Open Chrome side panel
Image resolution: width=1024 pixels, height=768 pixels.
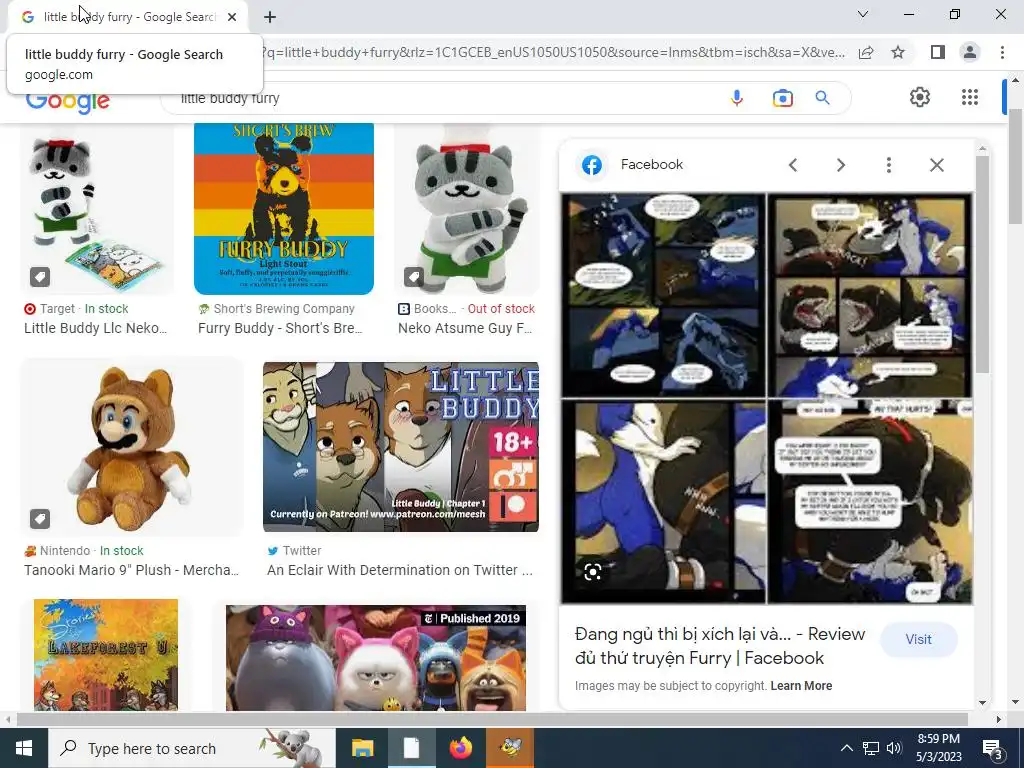pyautogui.click(x=938, y=52)
